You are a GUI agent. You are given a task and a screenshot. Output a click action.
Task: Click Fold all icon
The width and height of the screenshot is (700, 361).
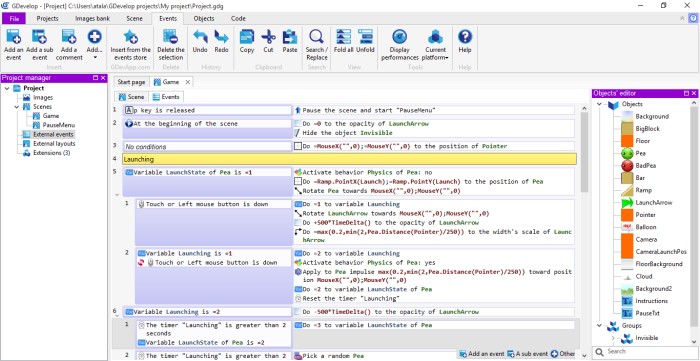pos(343,37)
